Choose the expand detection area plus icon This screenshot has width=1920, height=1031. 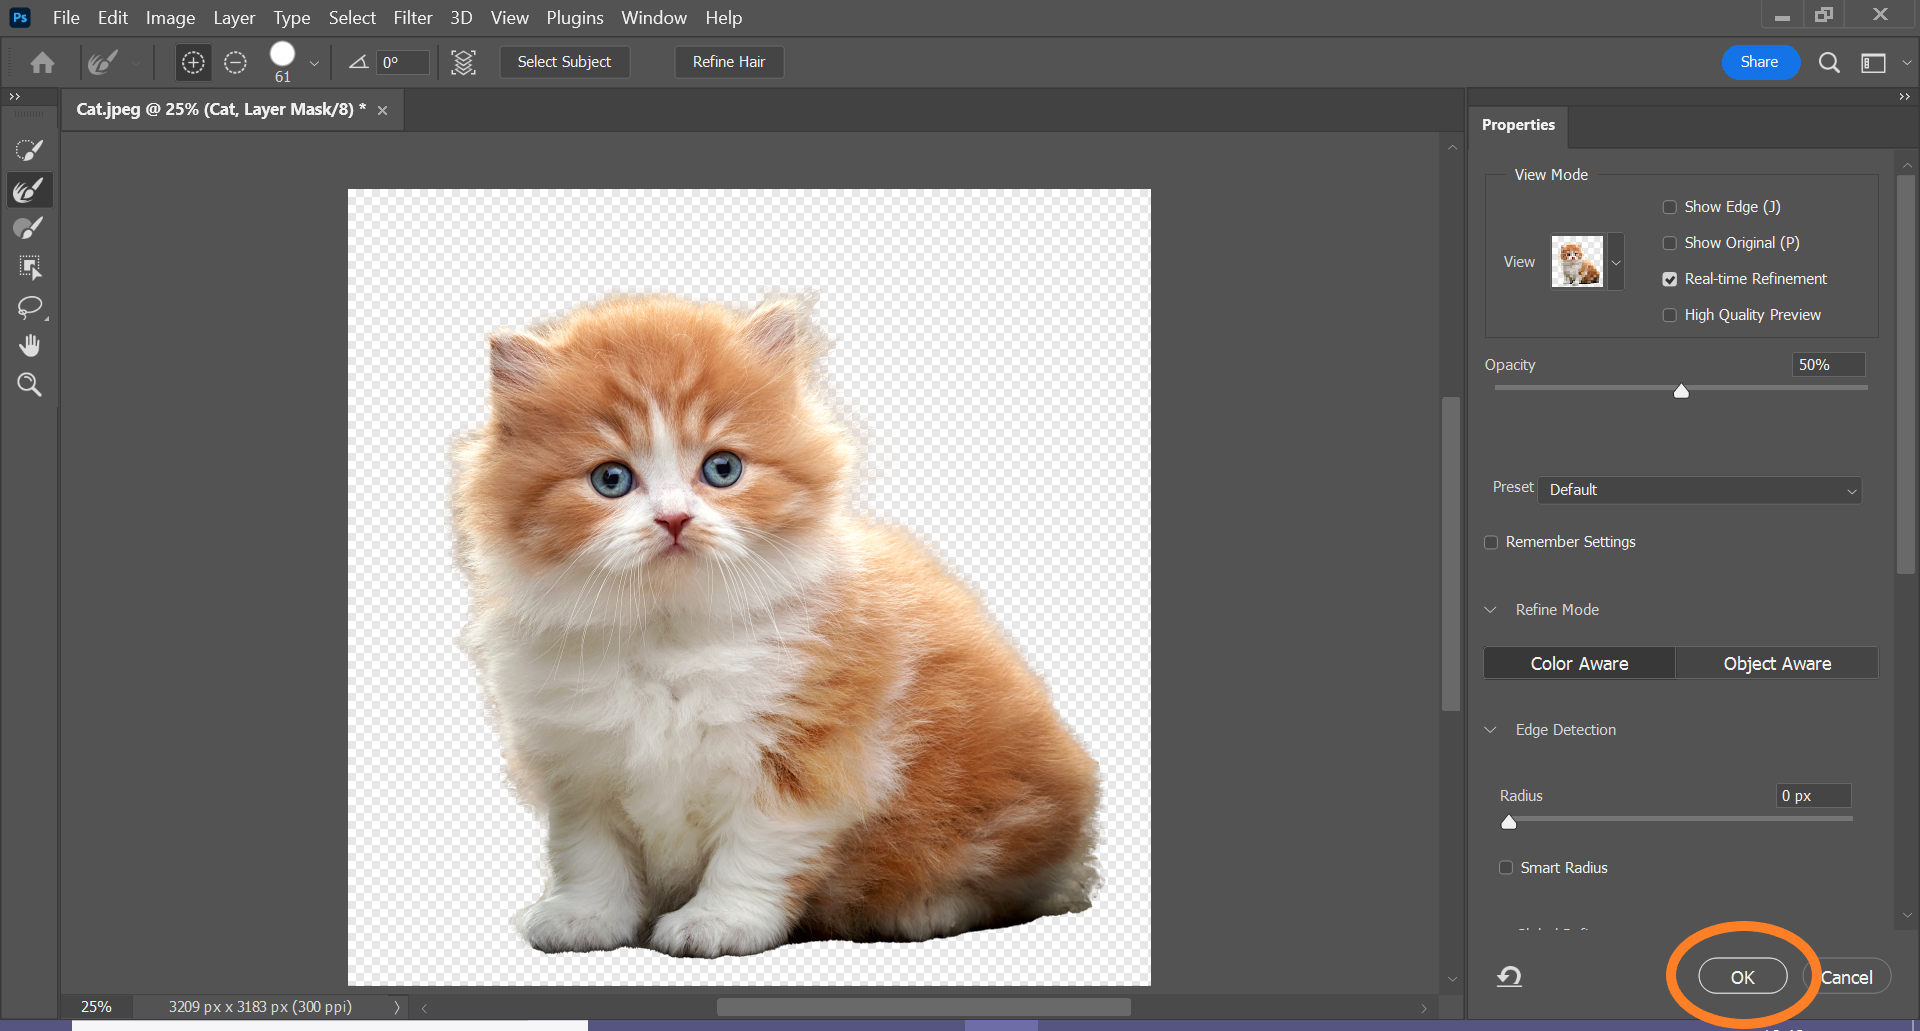pos(193,62)
